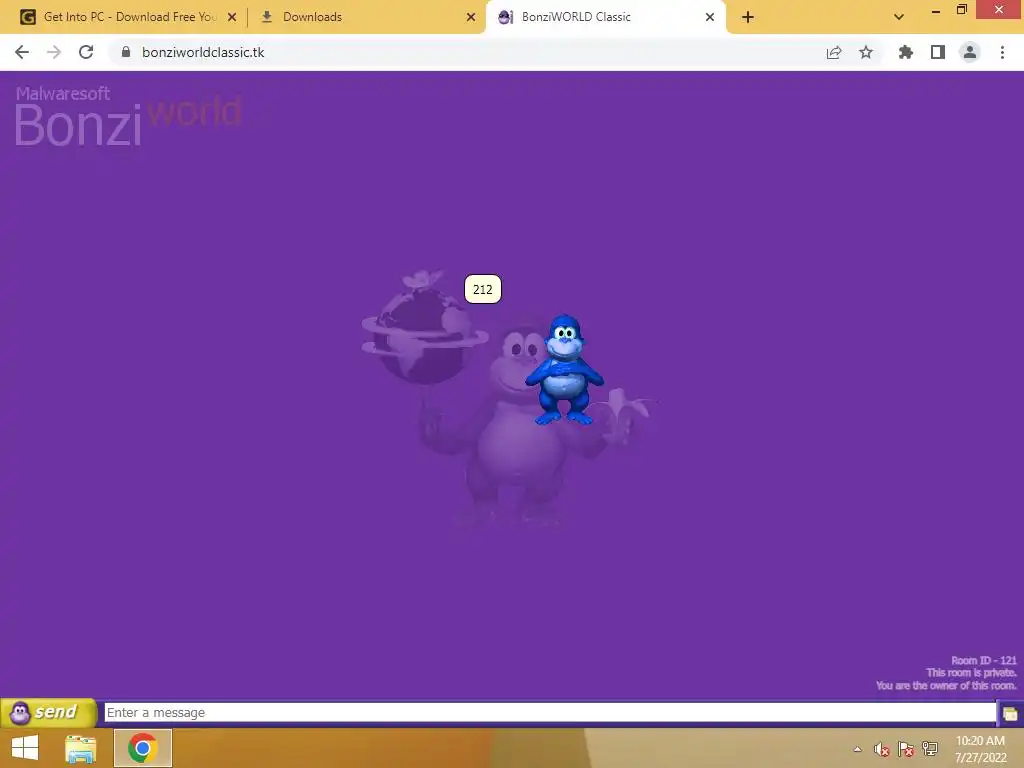Click the 212 speech bubble

[483, 289]
